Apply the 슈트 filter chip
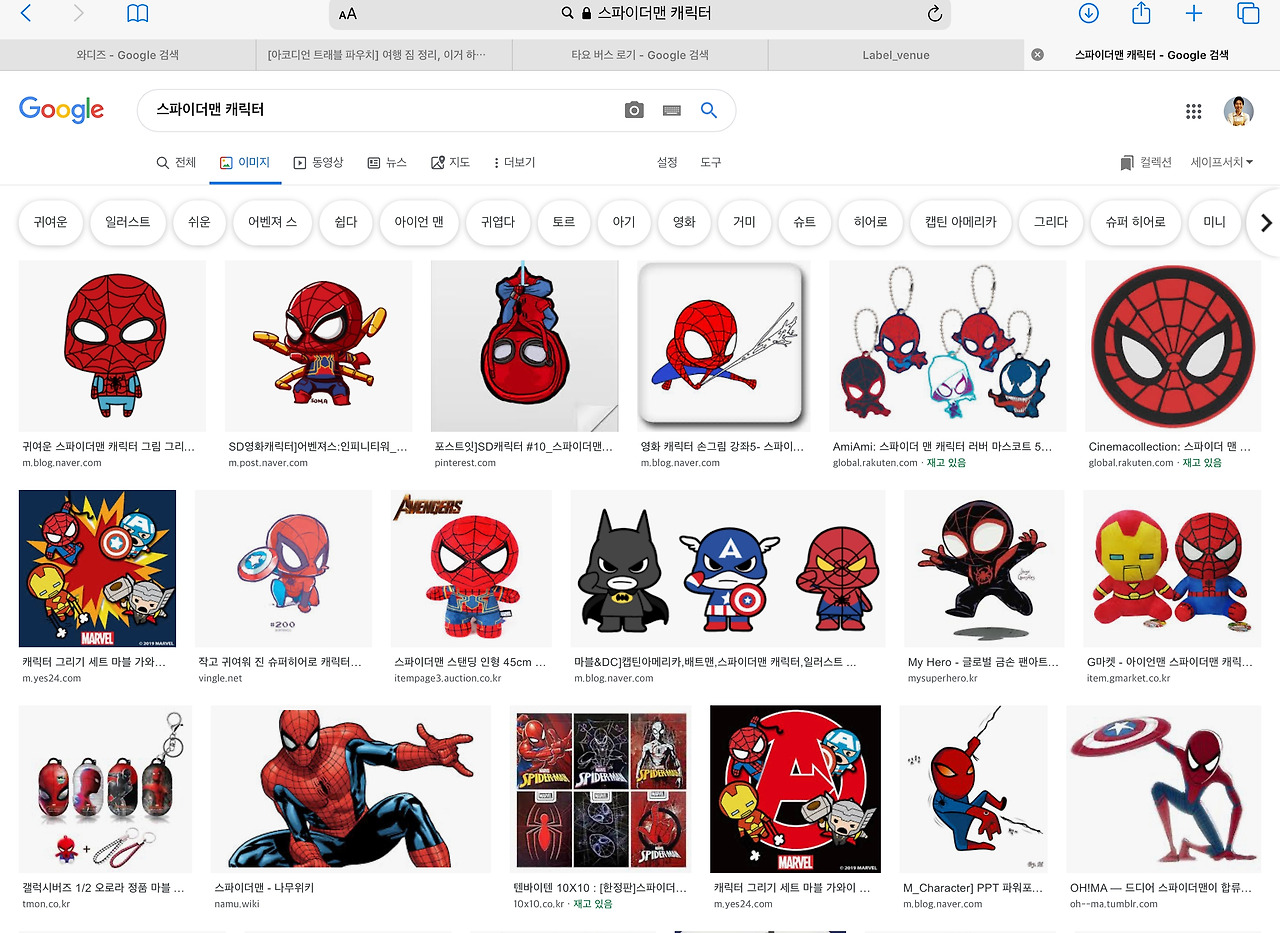Screen dimensions: 1280x933 point(804,222)
